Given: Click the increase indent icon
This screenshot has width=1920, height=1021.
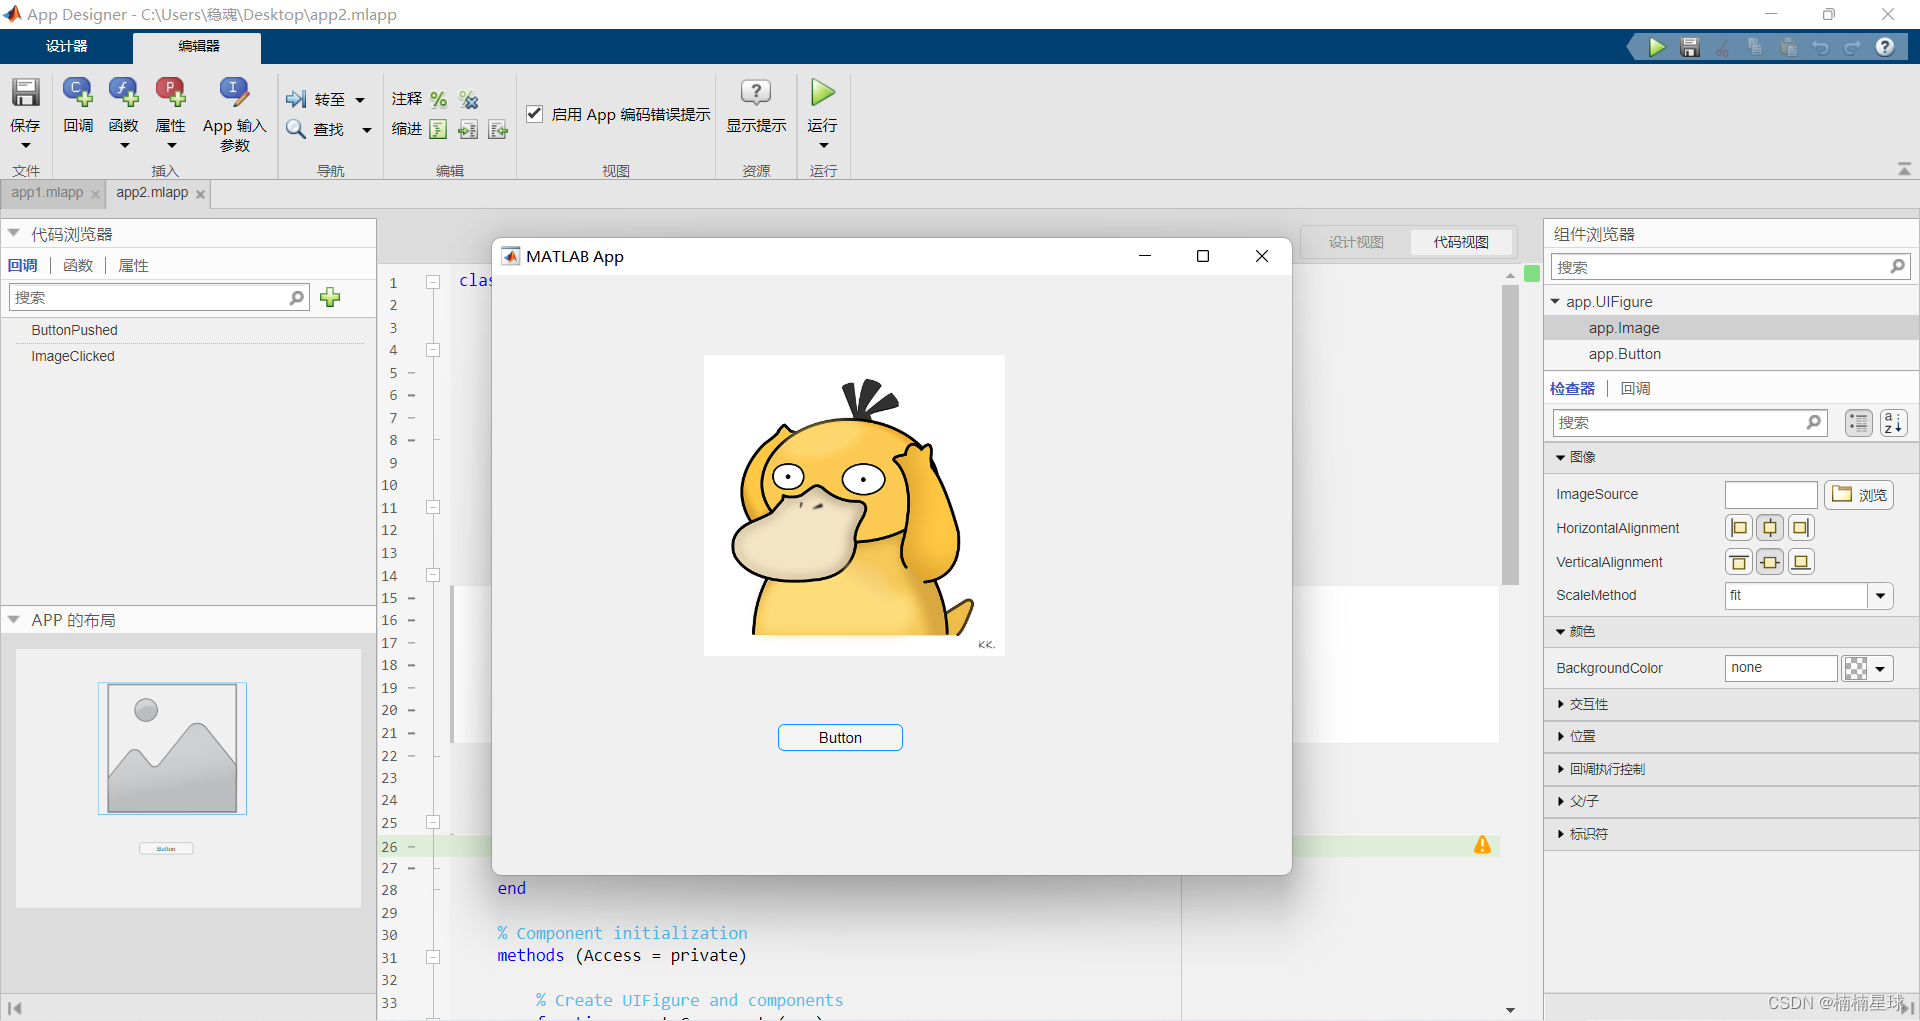Looking at the screenshot, I should [x=468, y=129].
